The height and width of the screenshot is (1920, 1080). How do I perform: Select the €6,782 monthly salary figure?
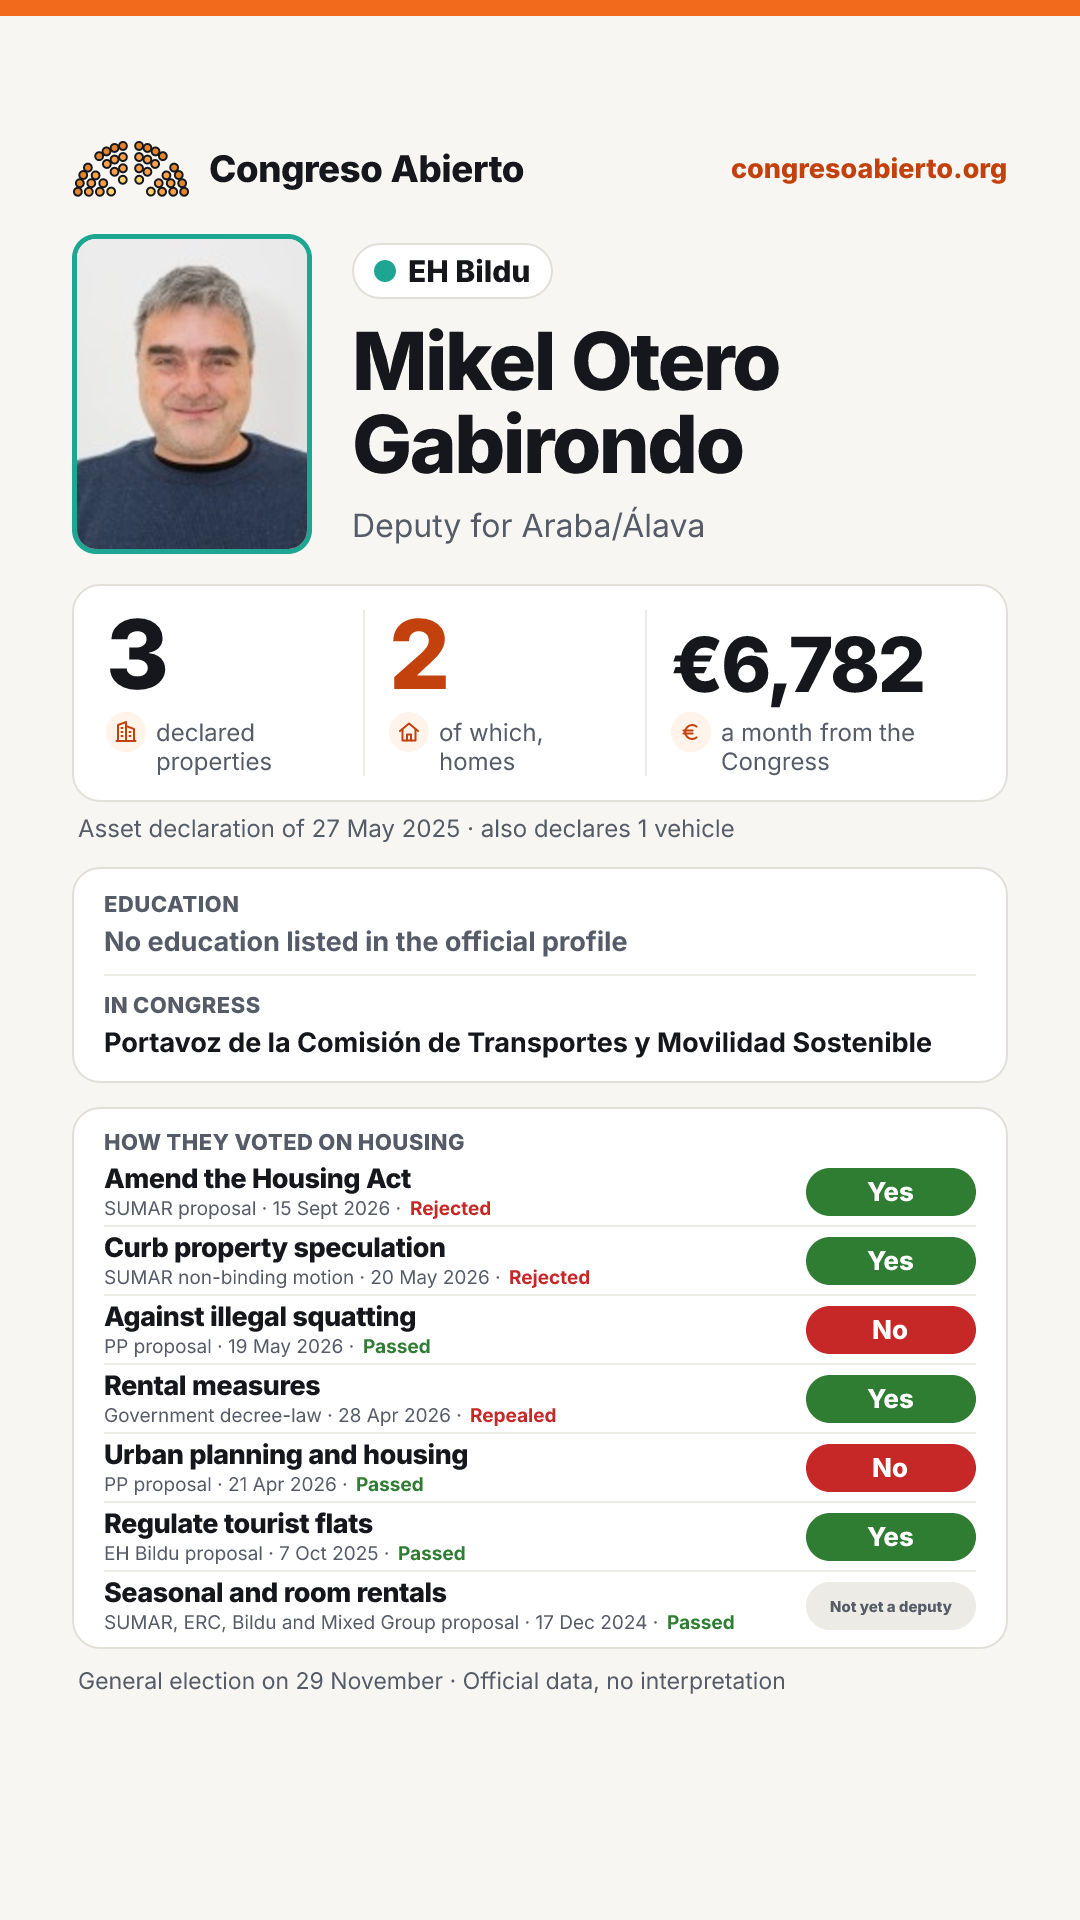coord(799,666)
